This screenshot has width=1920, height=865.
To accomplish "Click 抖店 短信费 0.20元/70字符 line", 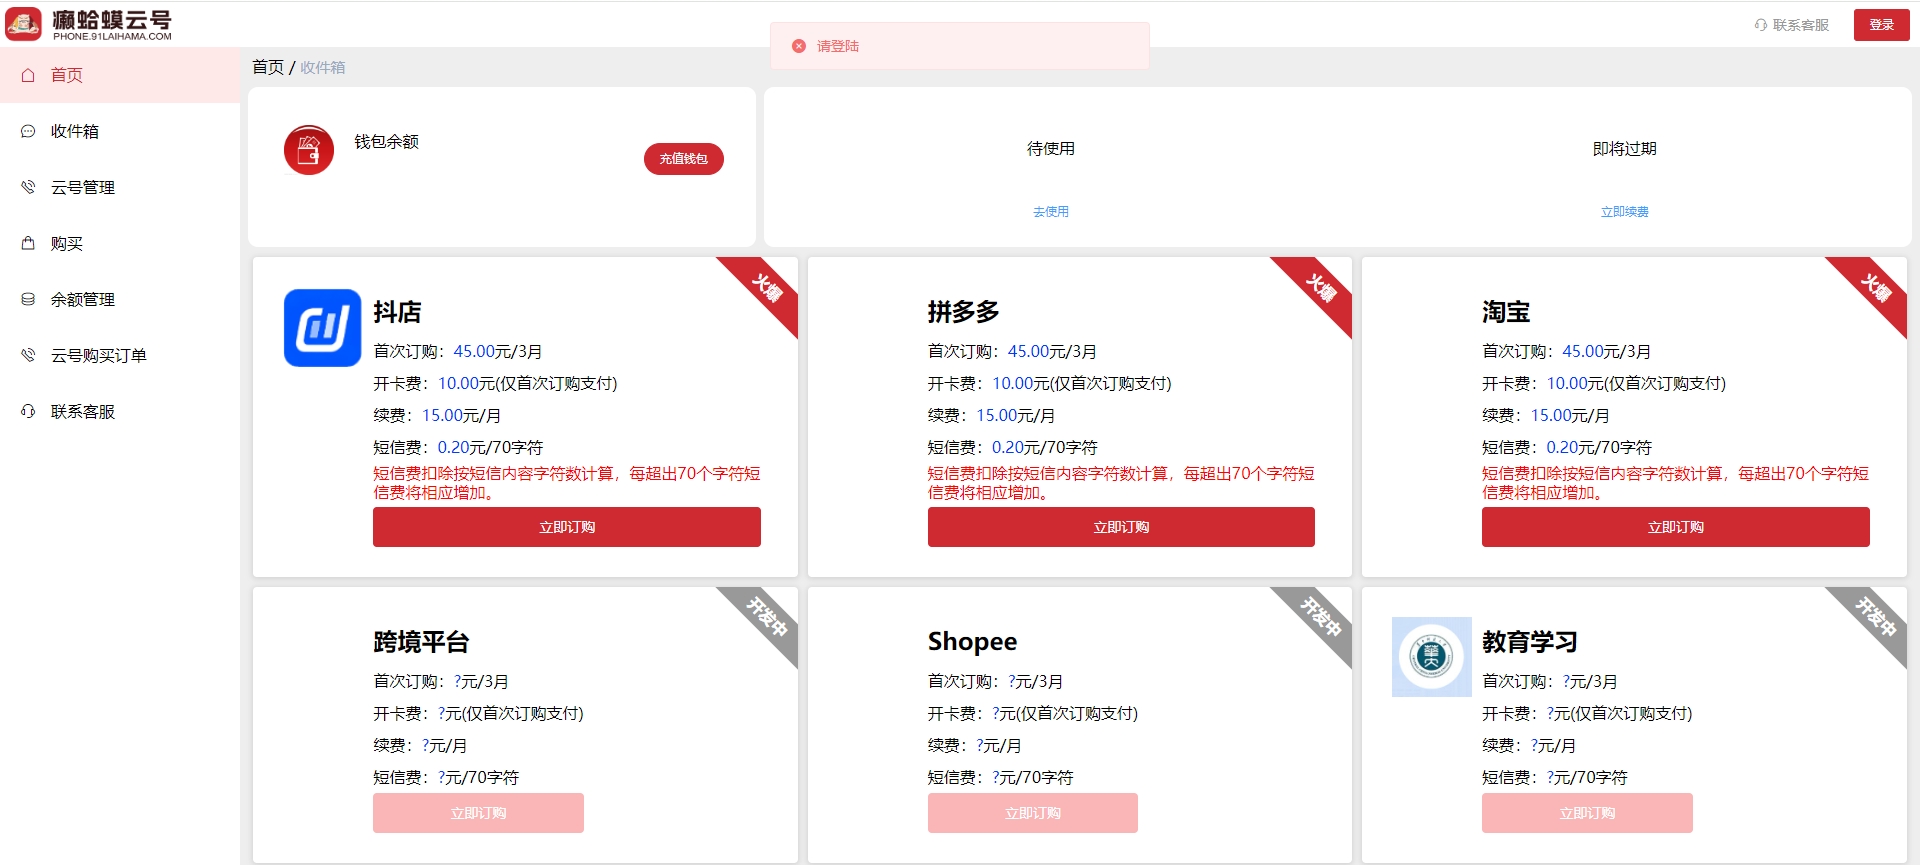I will point(458,448).
